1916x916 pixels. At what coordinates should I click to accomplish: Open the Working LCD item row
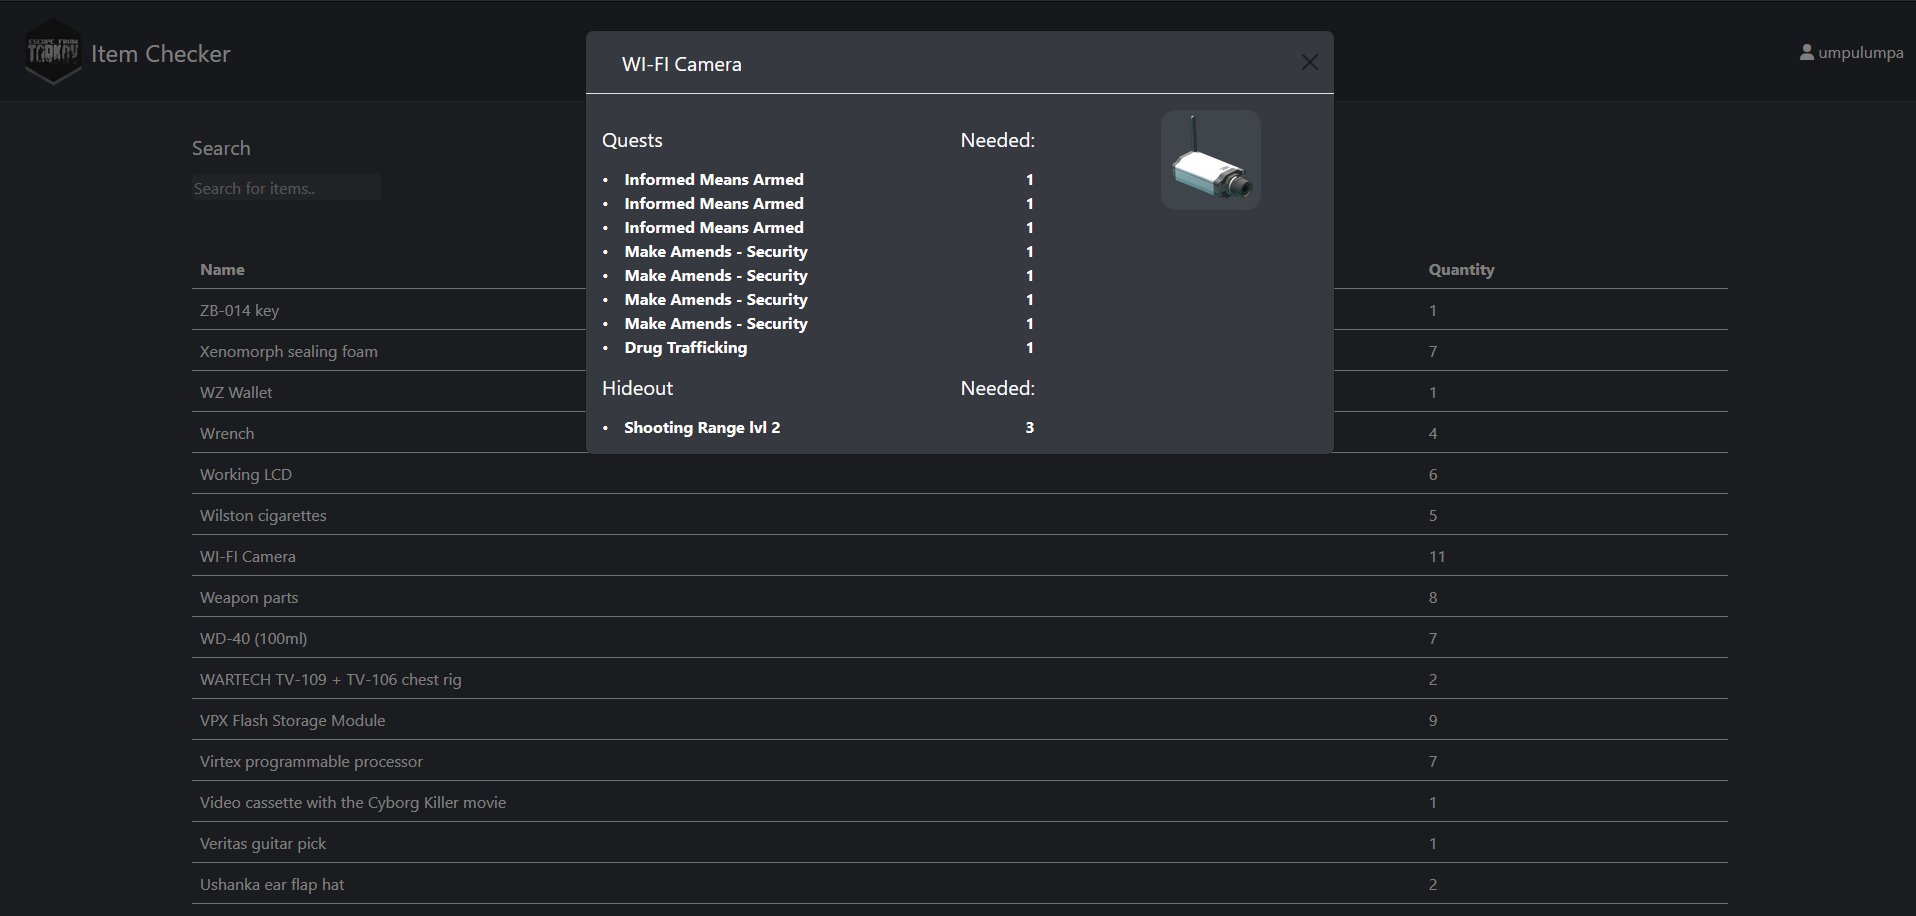(246, 475)
